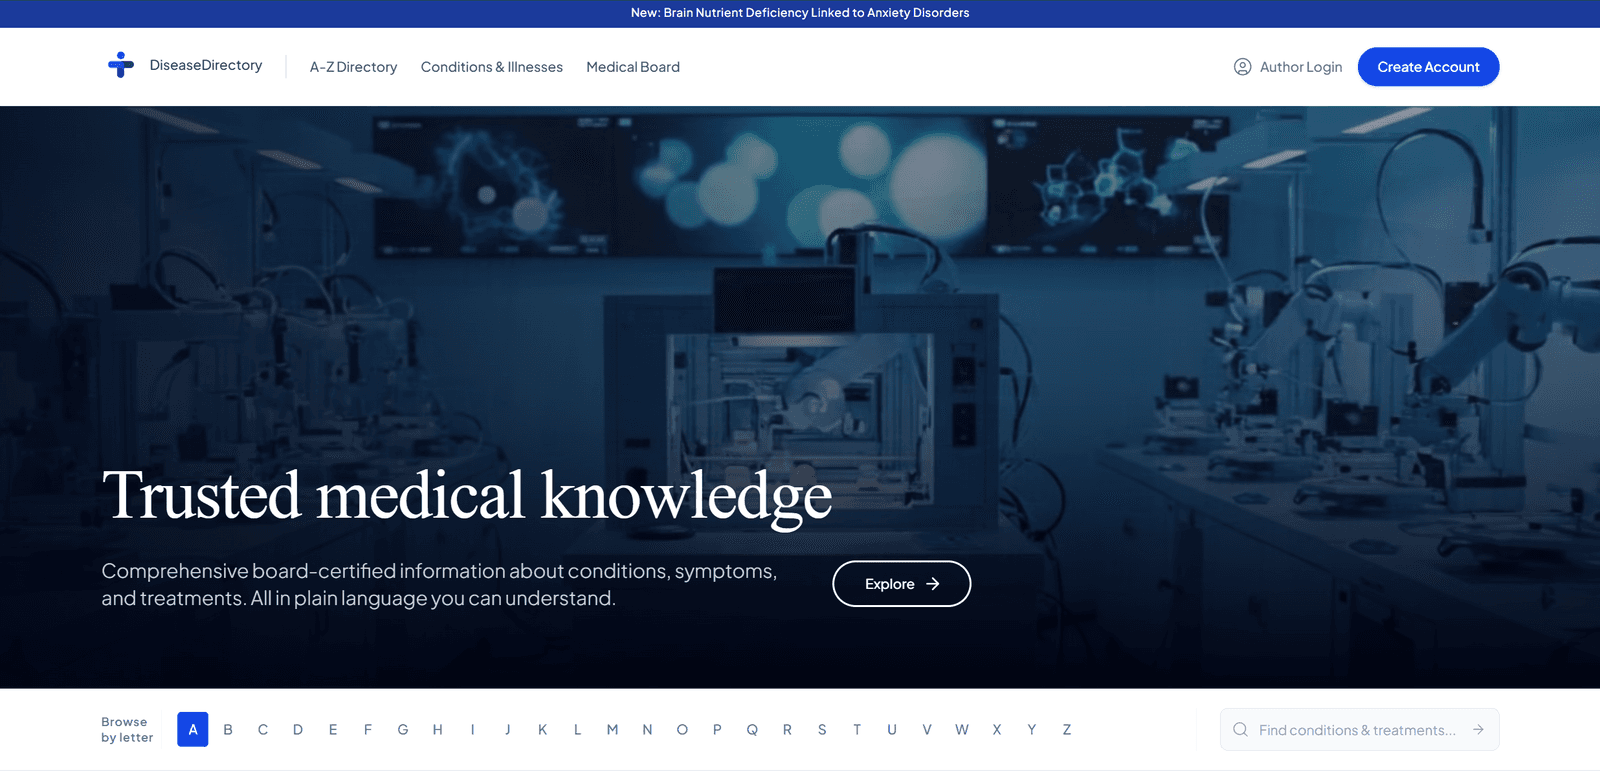This screenshot has height=774, width=1600.
Task: Browse conditions starting with W
Action: [x=962, y=730]
